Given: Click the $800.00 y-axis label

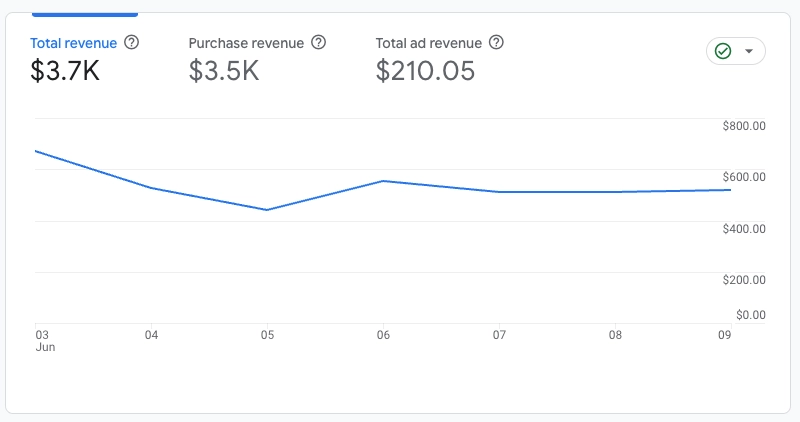Looking at the screenshot, I should click(743, 126).
